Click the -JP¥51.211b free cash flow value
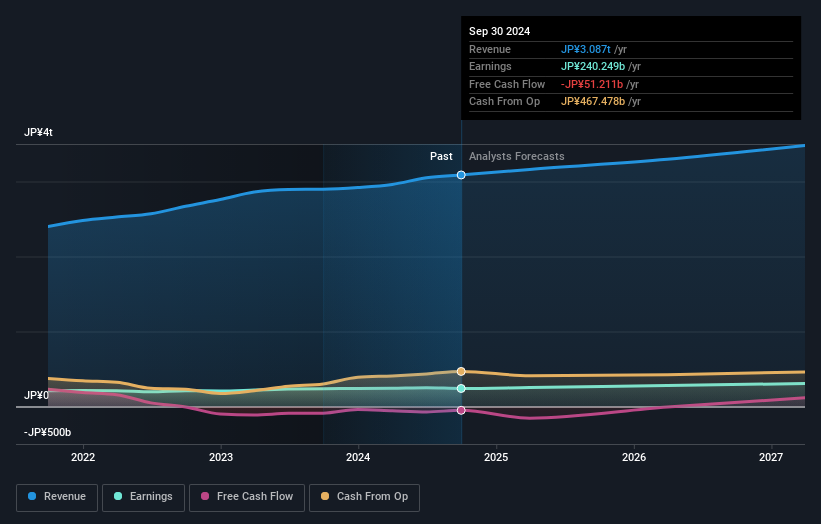Viewport: 821px width, 524px height. click(592, 84)
